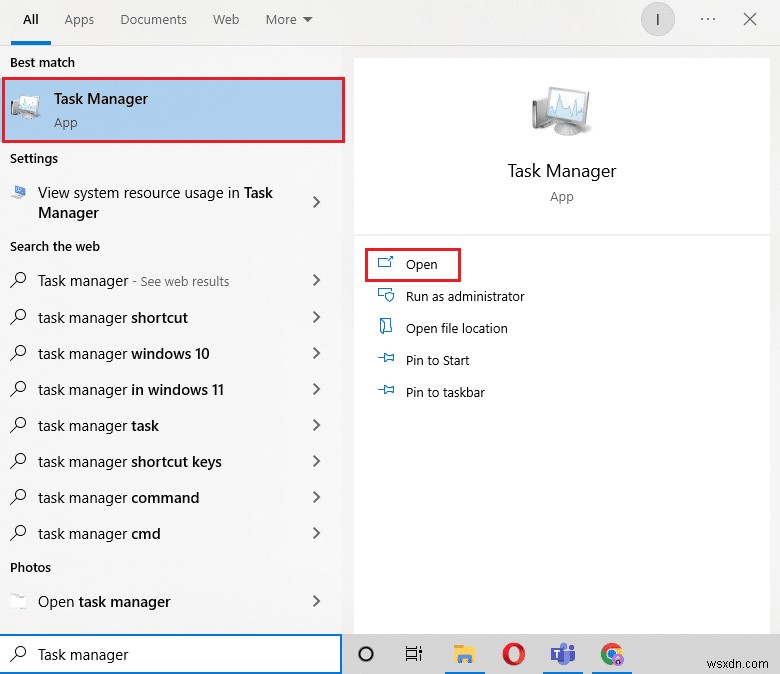780x674 pixels.
Task: Switch to the Documents search tab
Action: tap(153, 20)
